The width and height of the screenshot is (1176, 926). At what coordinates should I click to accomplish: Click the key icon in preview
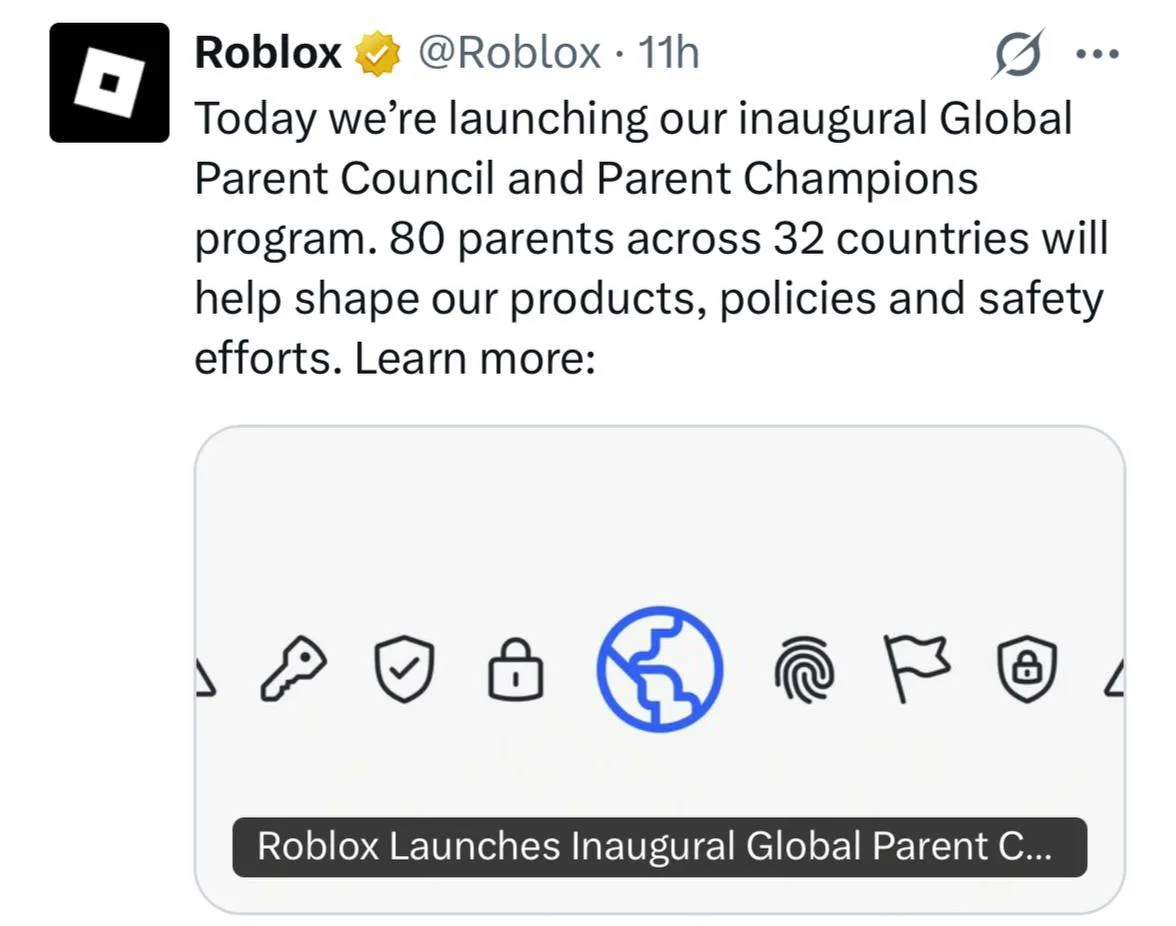pos(290,668)
